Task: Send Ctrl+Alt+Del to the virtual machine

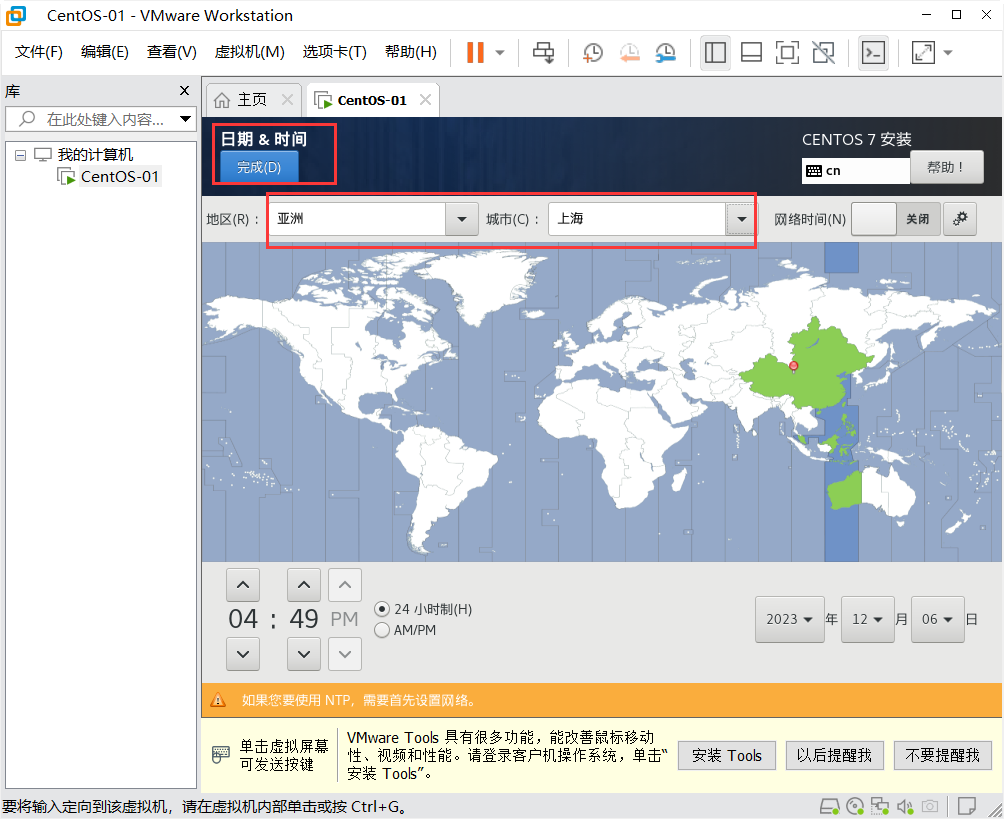Action: (543, 52)
